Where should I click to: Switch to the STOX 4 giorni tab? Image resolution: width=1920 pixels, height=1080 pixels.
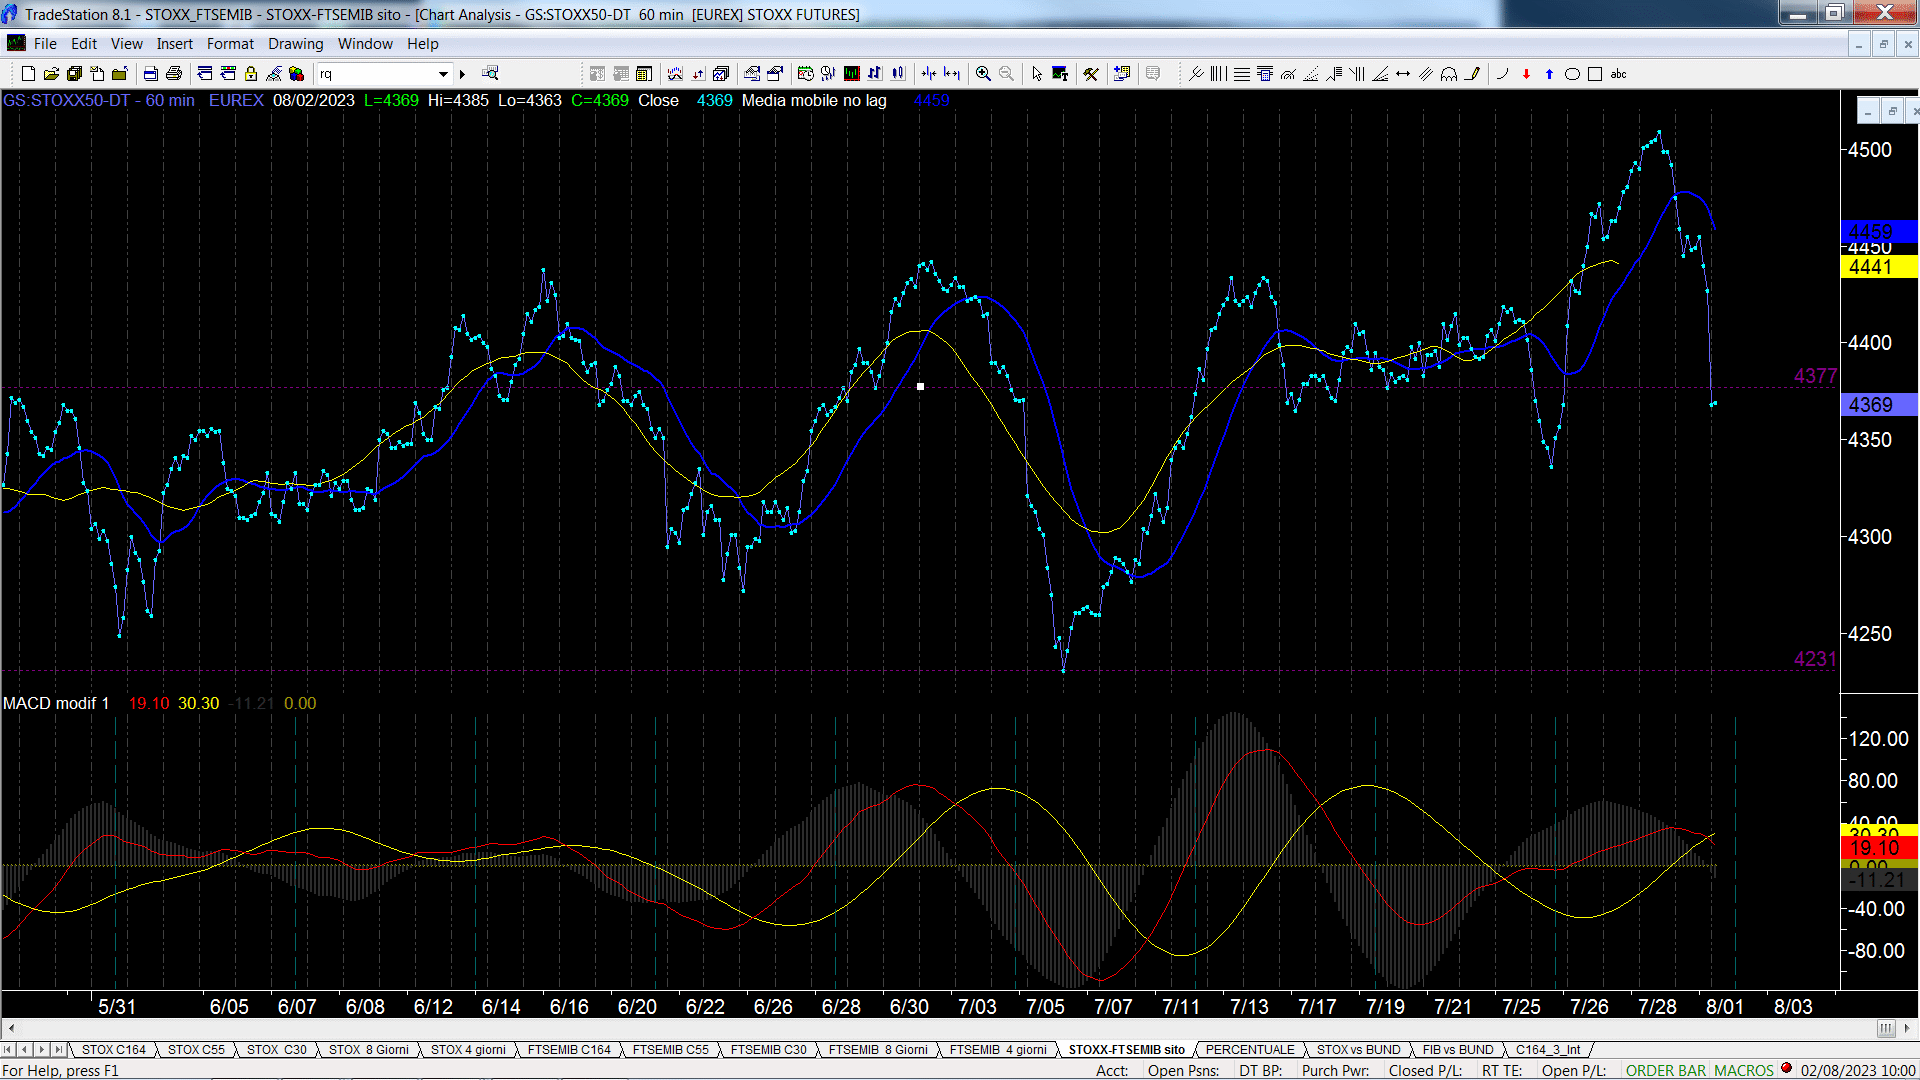click(x=468, y=1049)
